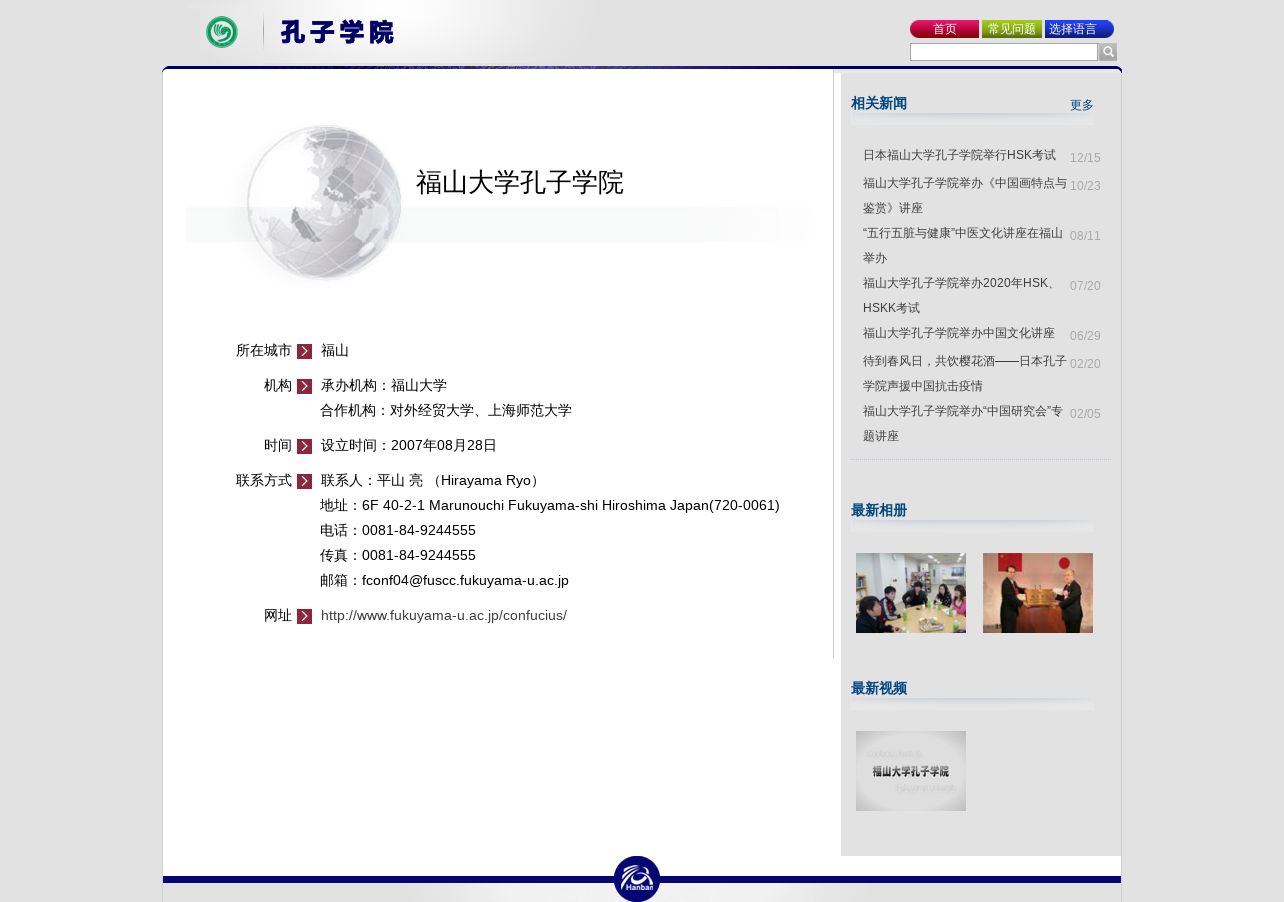The height and width of the screenshot is (902, 1284).
Task: Click the 最新视频 section heading
Action: click(879, 688)
